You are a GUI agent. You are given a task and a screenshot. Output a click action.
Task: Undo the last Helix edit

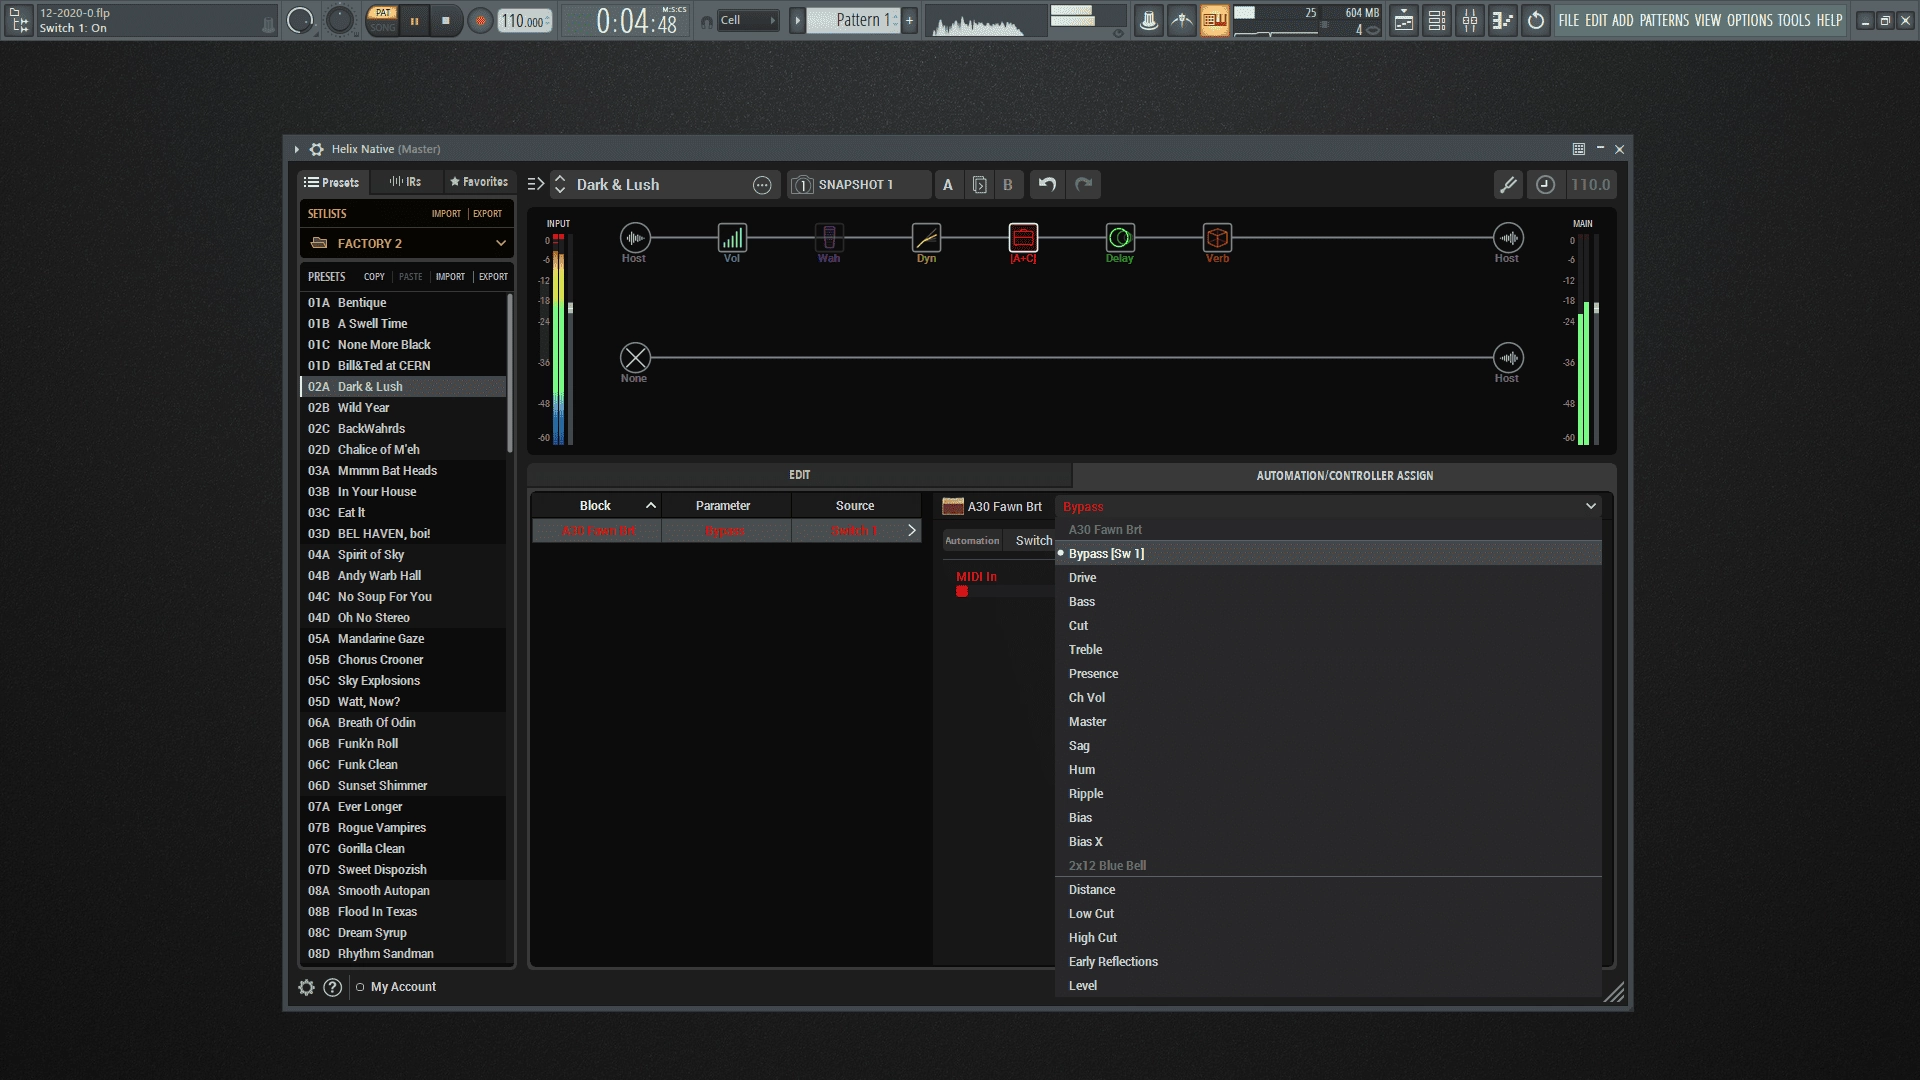pyautogui.click(x=1047, y=184)
